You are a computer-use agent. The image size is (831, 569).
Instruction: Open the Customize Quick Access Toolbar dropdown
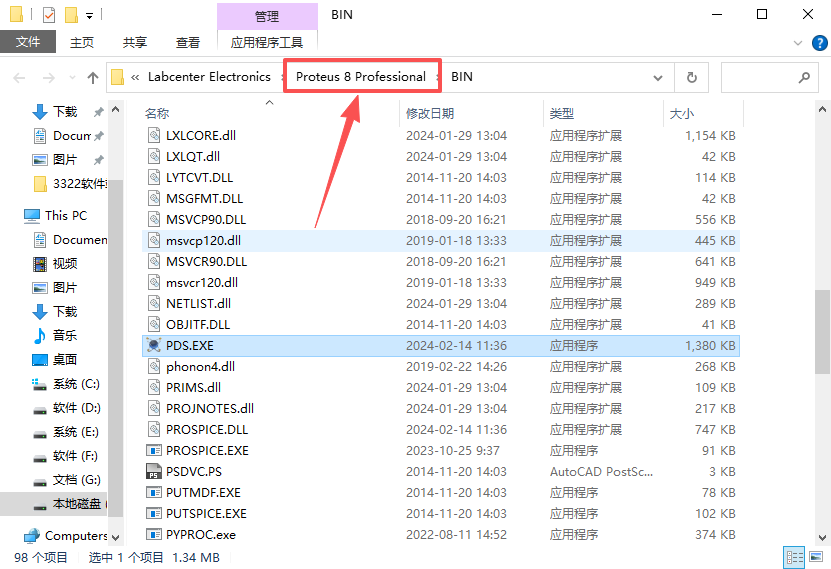tap(90, 16)
